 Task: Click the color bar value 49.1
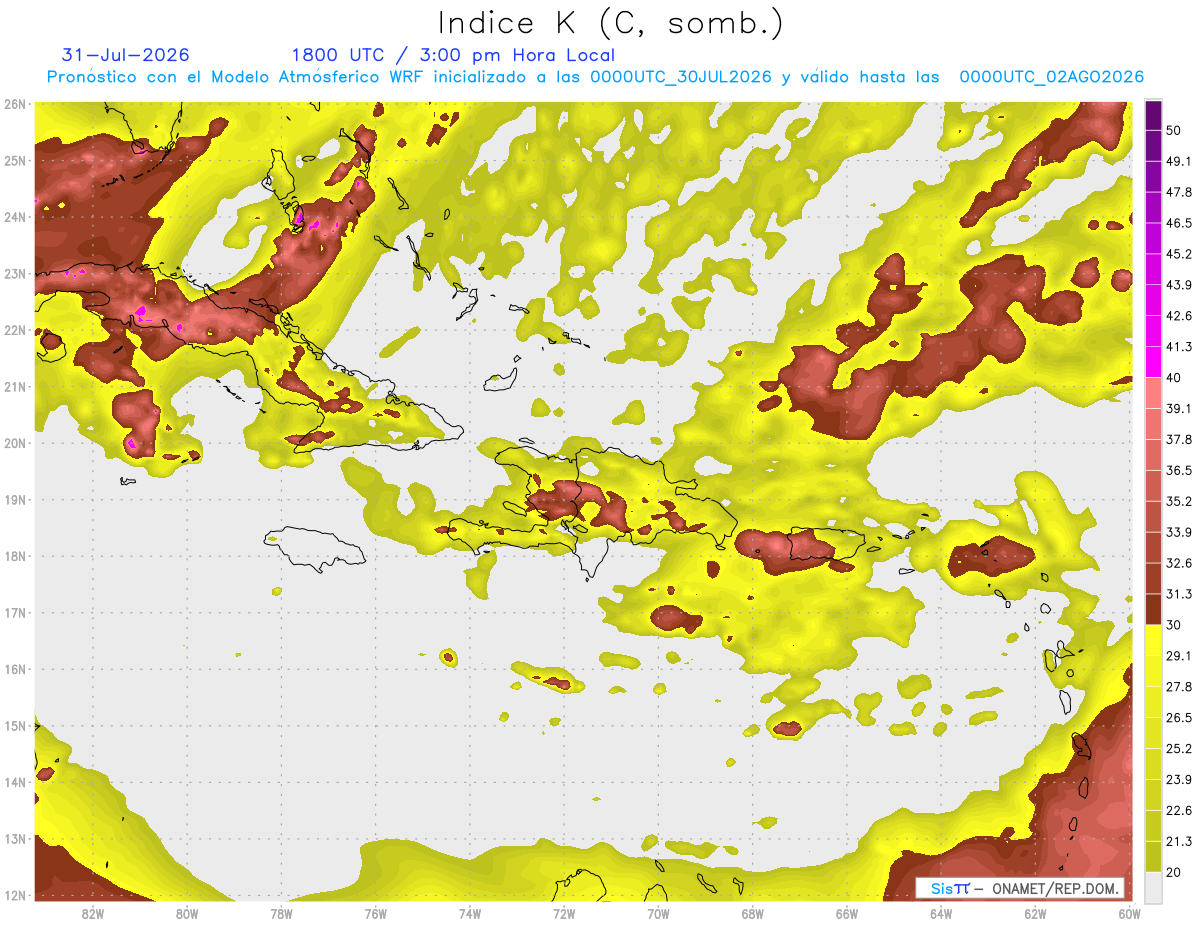[1179, 161]
